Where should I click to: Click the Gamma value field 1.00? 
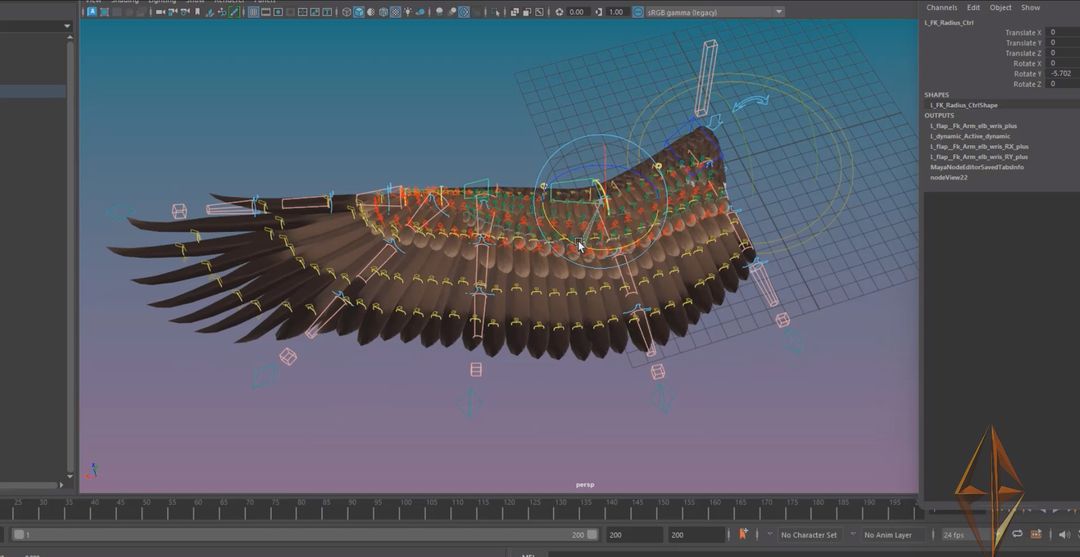tap(616, 12)
